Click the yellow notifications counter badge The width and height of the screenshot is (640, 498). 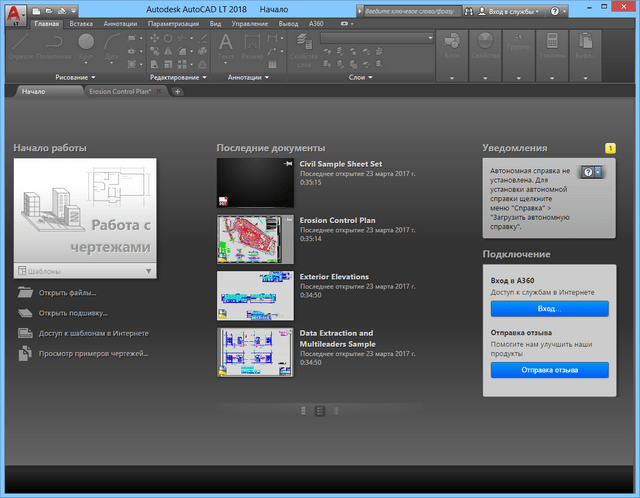pos(610,148)
